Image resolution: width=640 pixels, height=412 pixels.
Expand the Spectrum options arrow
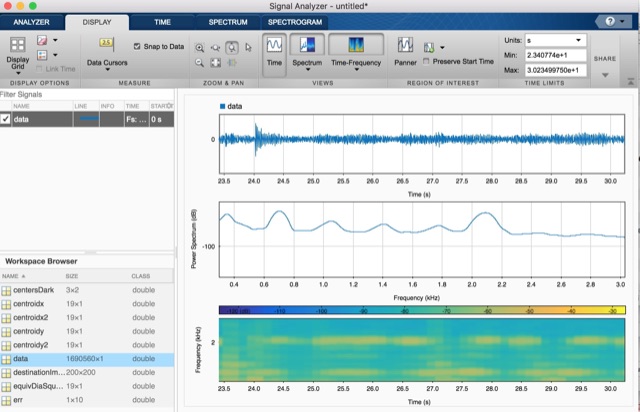coord(308,70)
